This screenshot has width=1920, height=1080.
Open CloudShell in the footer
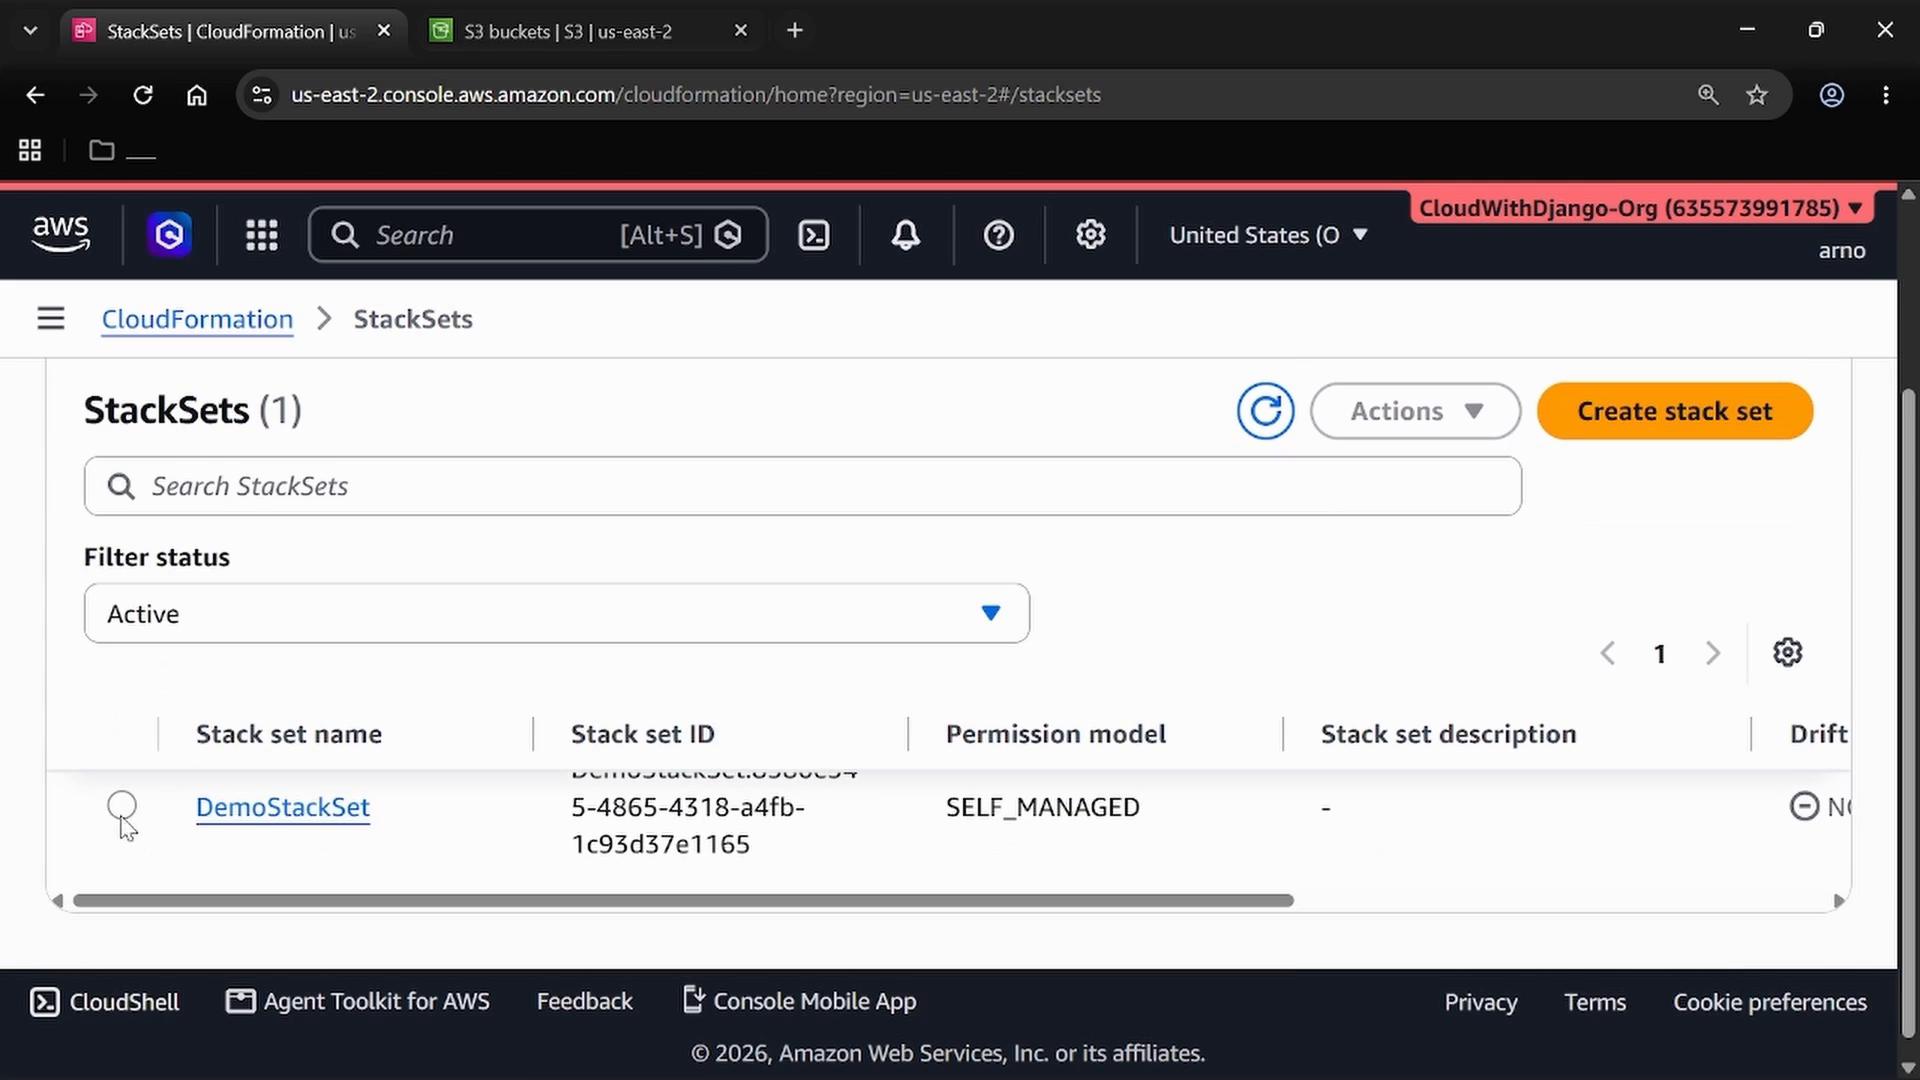click(x=105, y=1002)
